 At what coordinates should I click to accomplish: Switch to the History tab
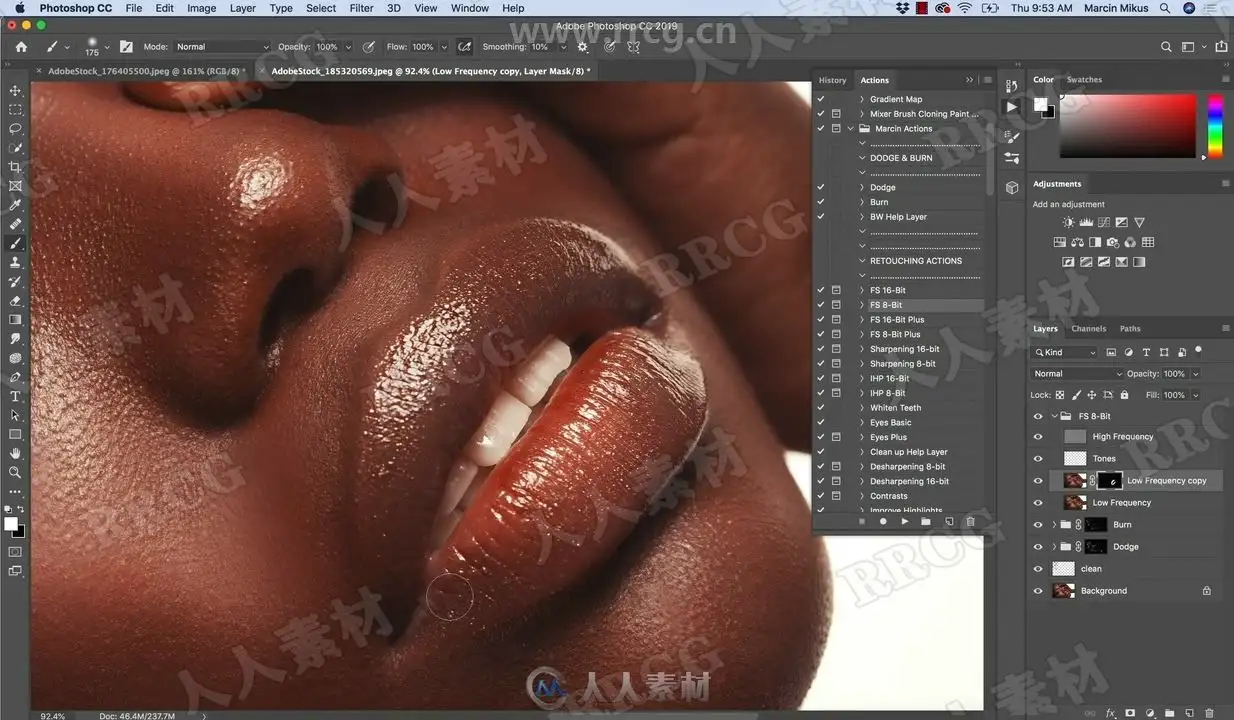pos(832,80)
